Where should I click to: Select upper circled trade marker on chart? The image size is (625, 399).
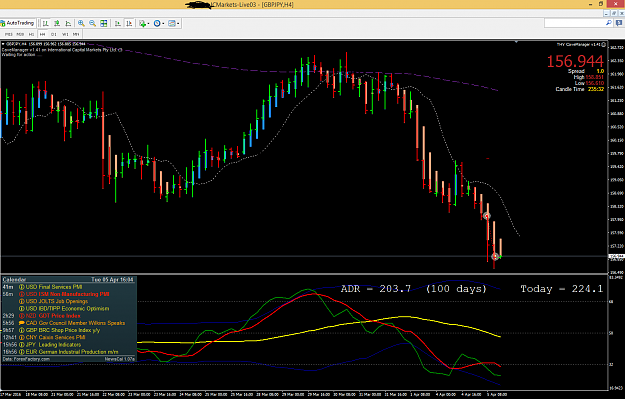(x=487, y=216)
